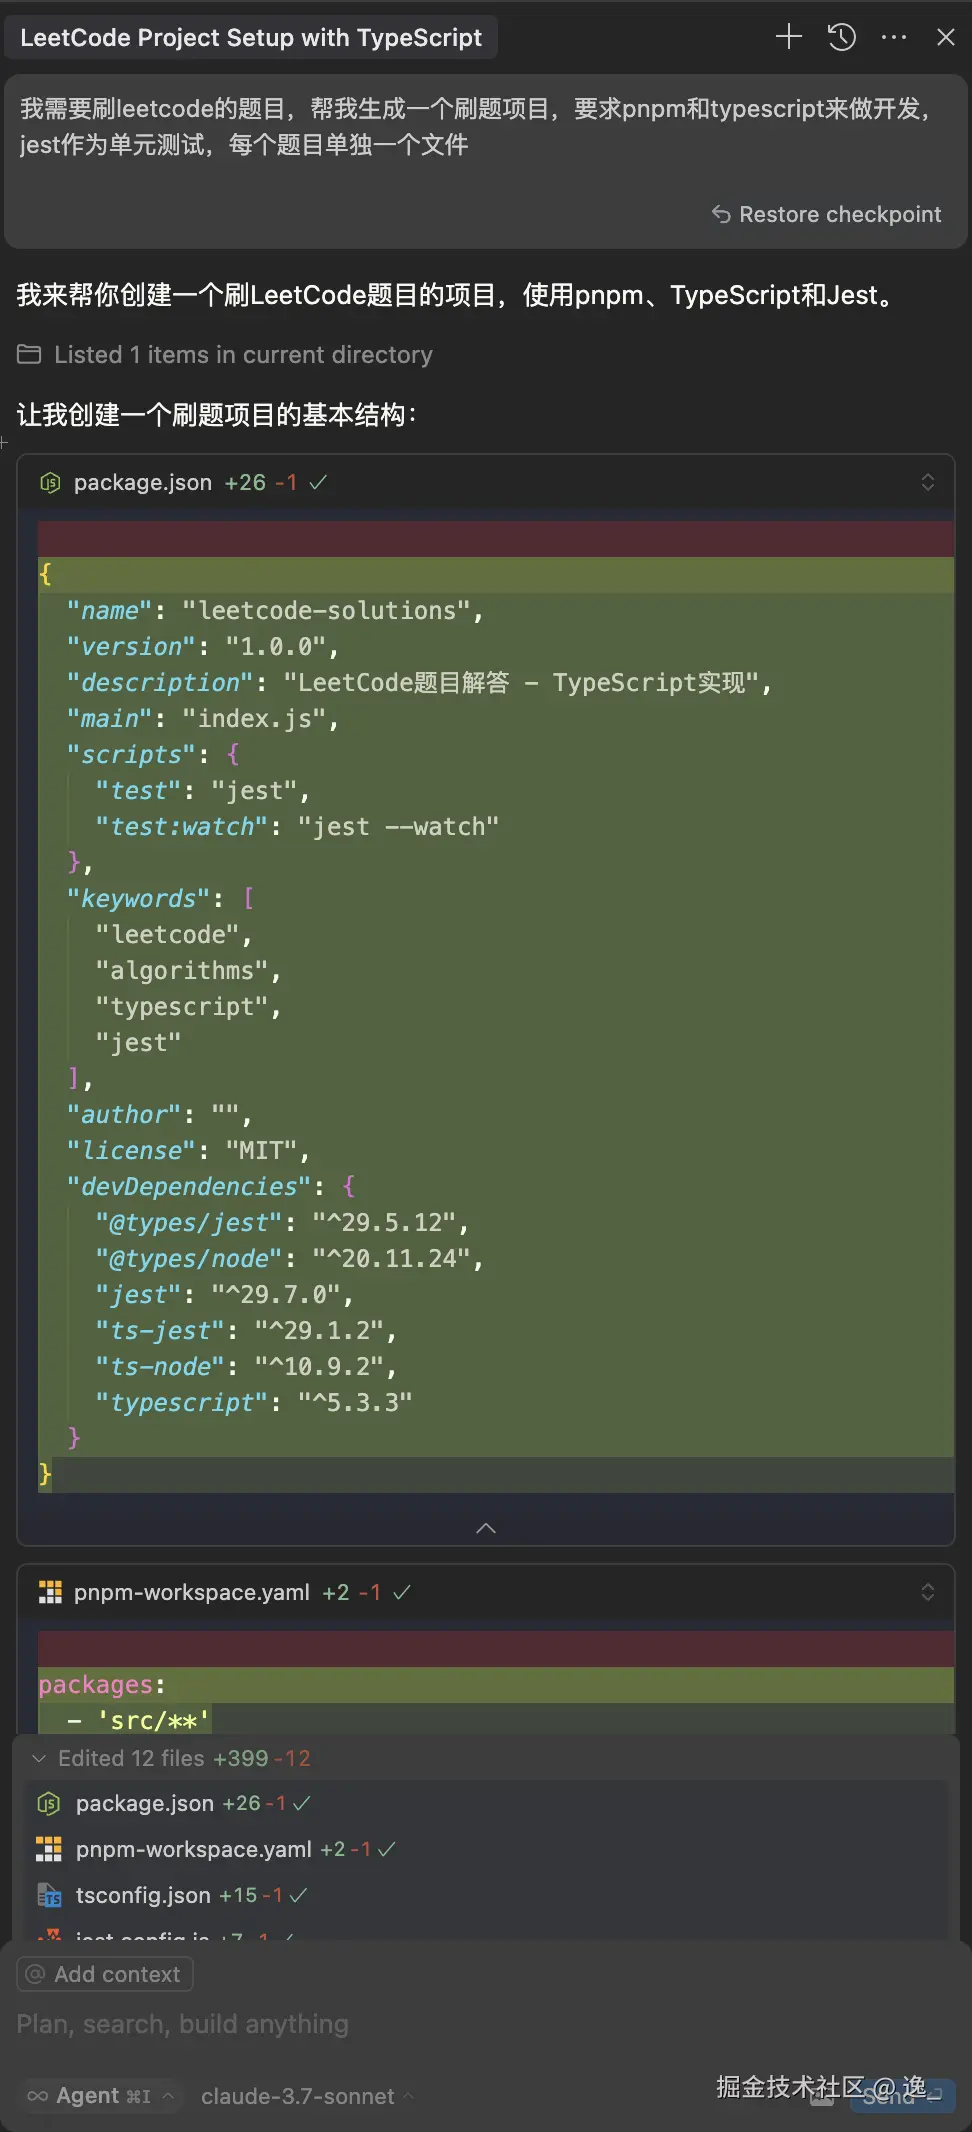Start a new chat with plus icon
This screenshot has height=2132, width=972.
789,37
